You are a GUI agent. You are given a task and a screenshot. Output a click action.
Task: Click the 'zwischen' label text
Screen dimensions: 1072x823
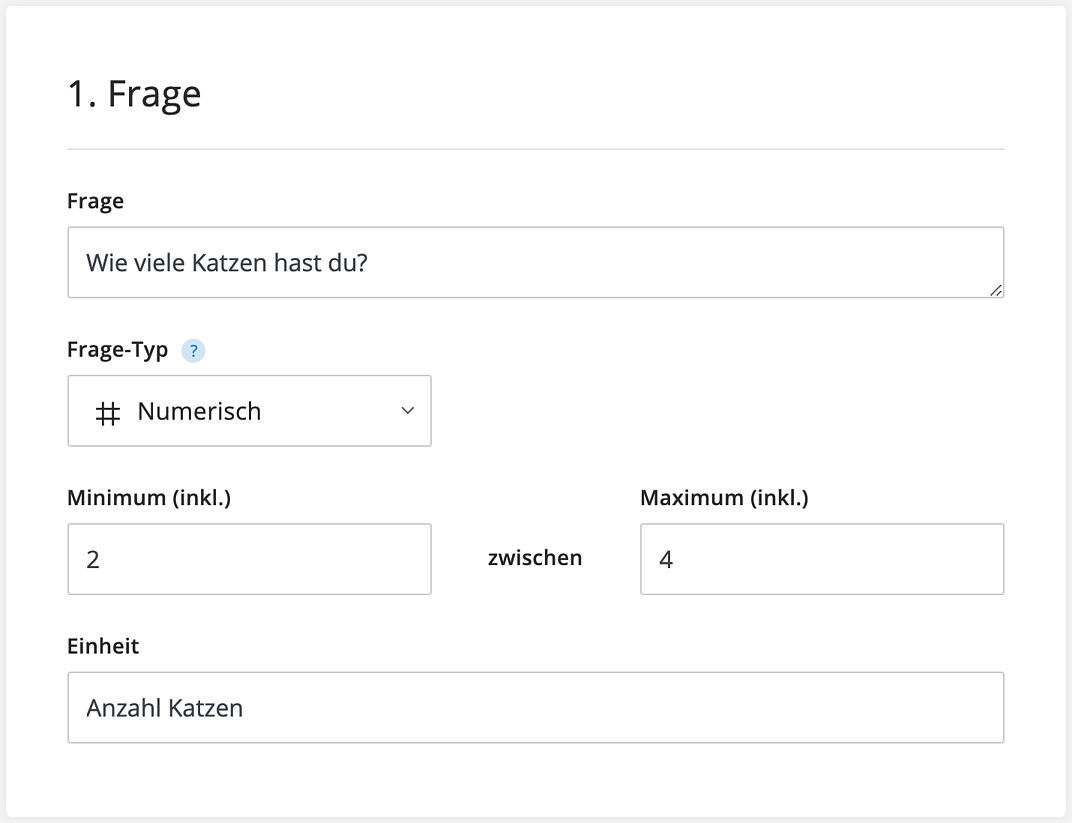[535, 558]
